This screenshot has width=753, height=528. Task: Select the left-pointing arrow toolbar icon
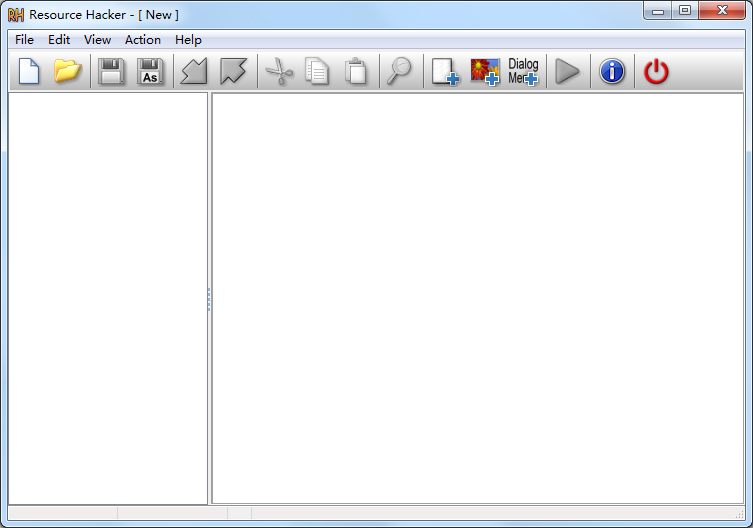194,71
